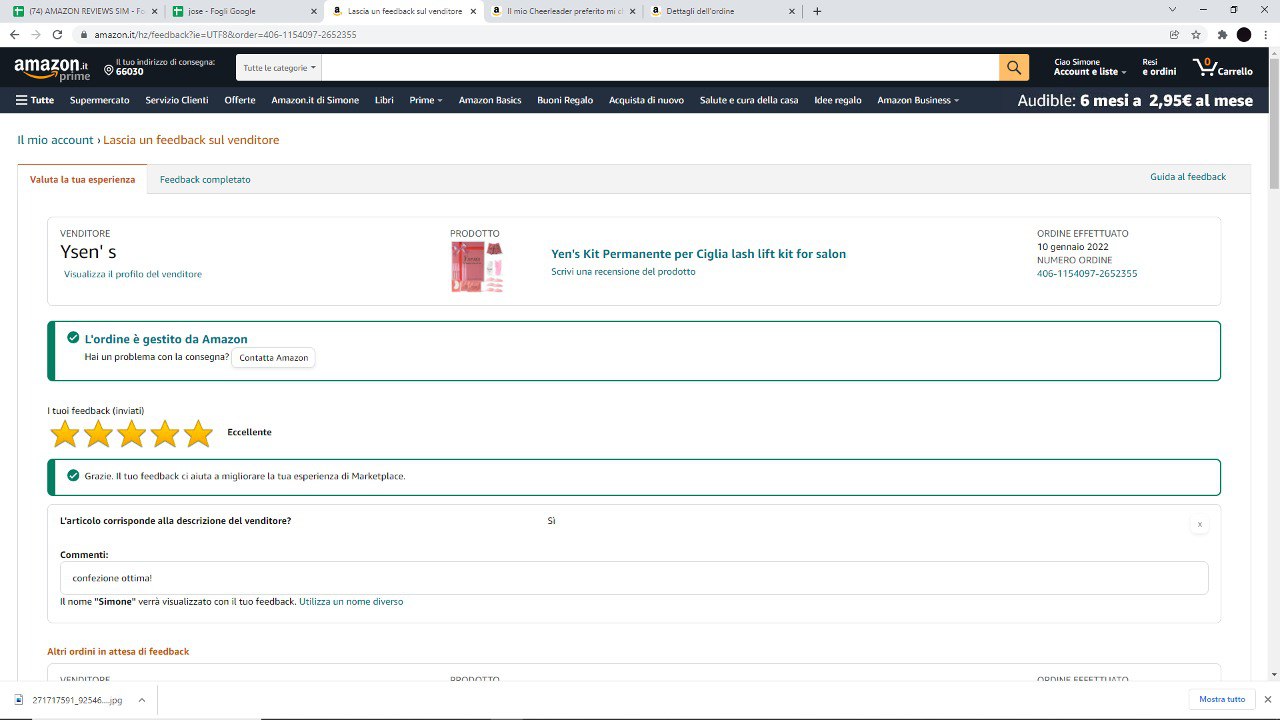The image size is (1280, 720).
Task: Open Guida al feedback link
Action: pyautogui.click(x=1188, y=177)
